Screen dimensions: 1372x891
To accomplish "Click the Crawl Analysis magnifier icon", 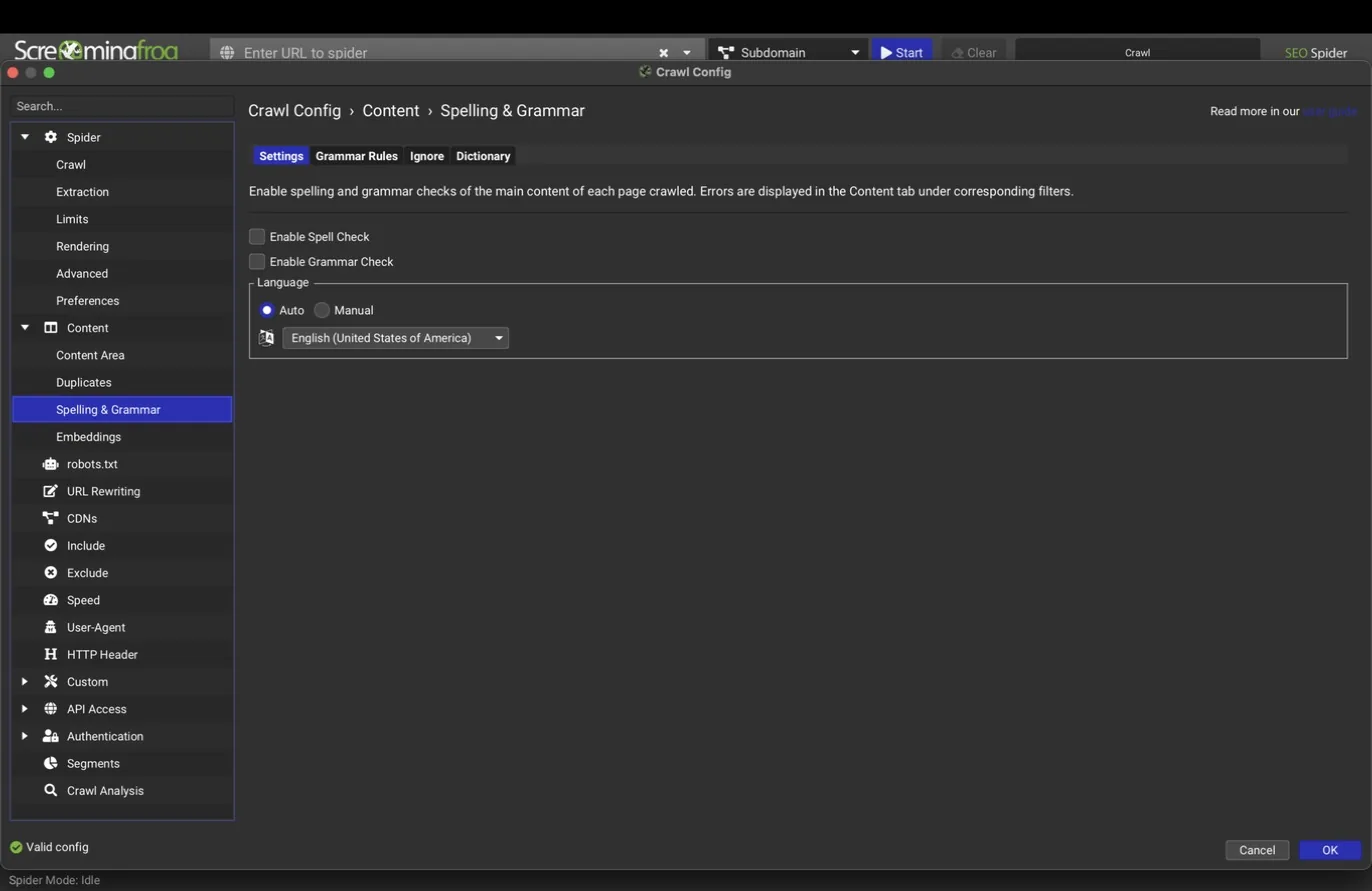I will (51, 791).
